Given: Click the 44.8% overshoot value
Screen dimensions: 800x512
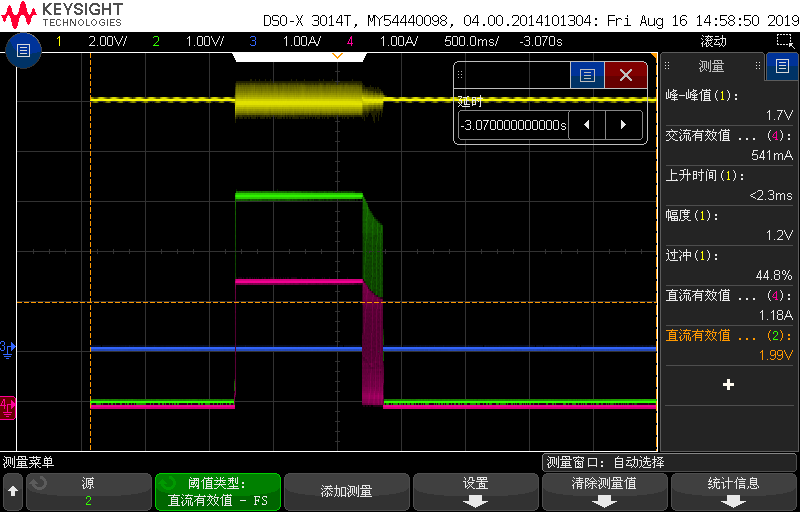Looking at the screenshot, I should [774, 275].
